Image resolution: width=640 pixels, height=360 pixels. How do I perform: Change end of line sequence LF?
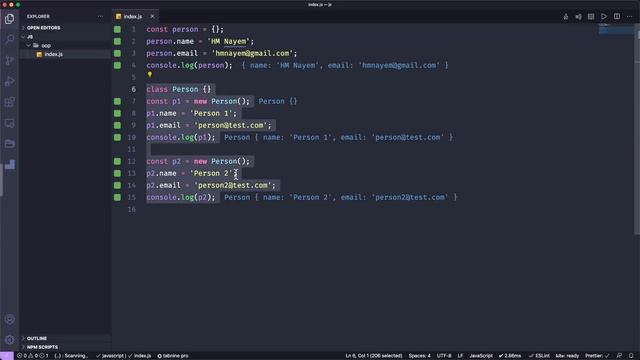tap(460, 356)
